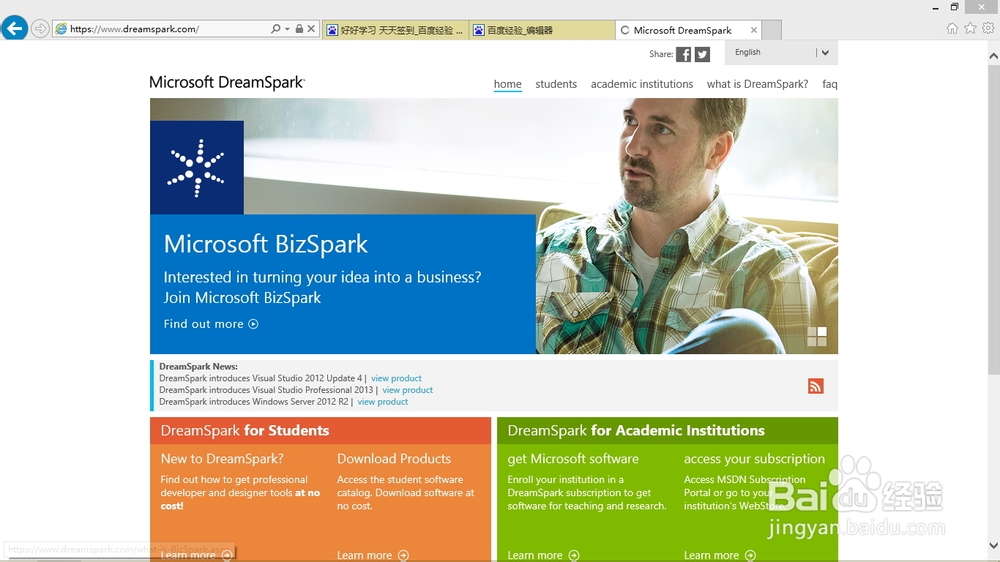
Task: Open a new blank tab
Action: 772,30
